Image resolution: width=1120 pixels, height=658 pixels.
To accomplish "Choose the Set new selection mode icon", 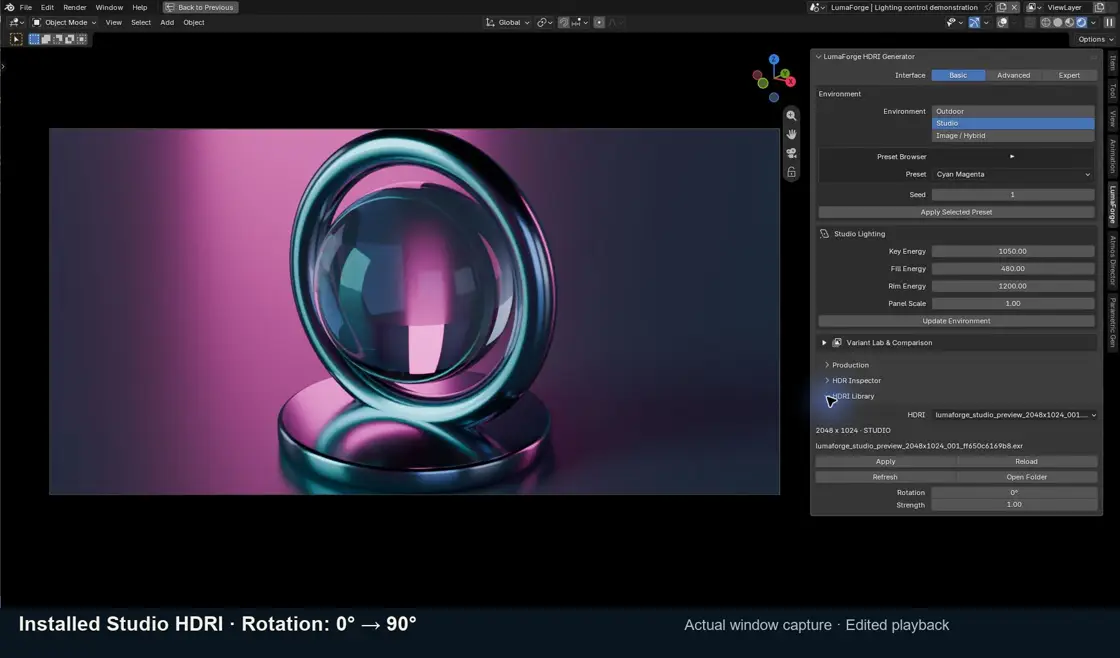I will click(x=34, y=39).
